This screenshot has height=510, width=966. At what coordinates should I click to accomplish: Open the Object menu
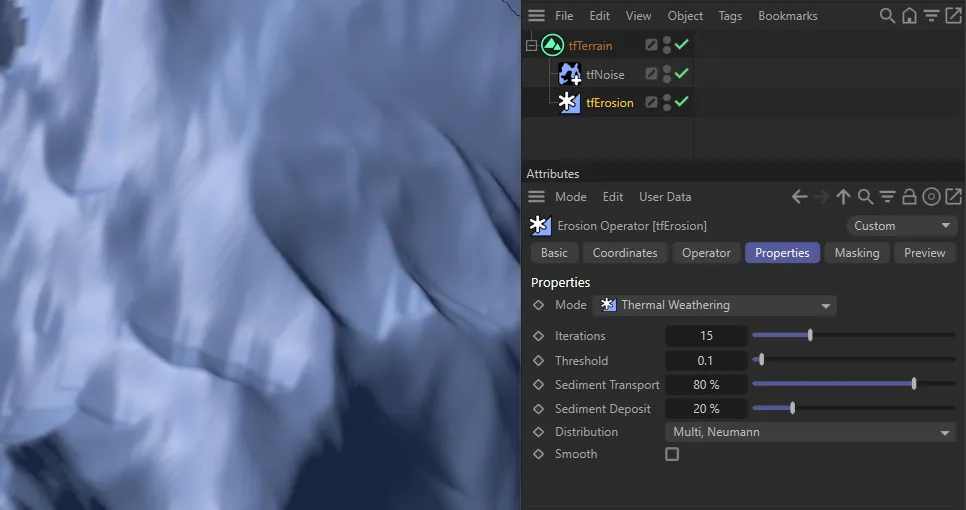point(685,16)
